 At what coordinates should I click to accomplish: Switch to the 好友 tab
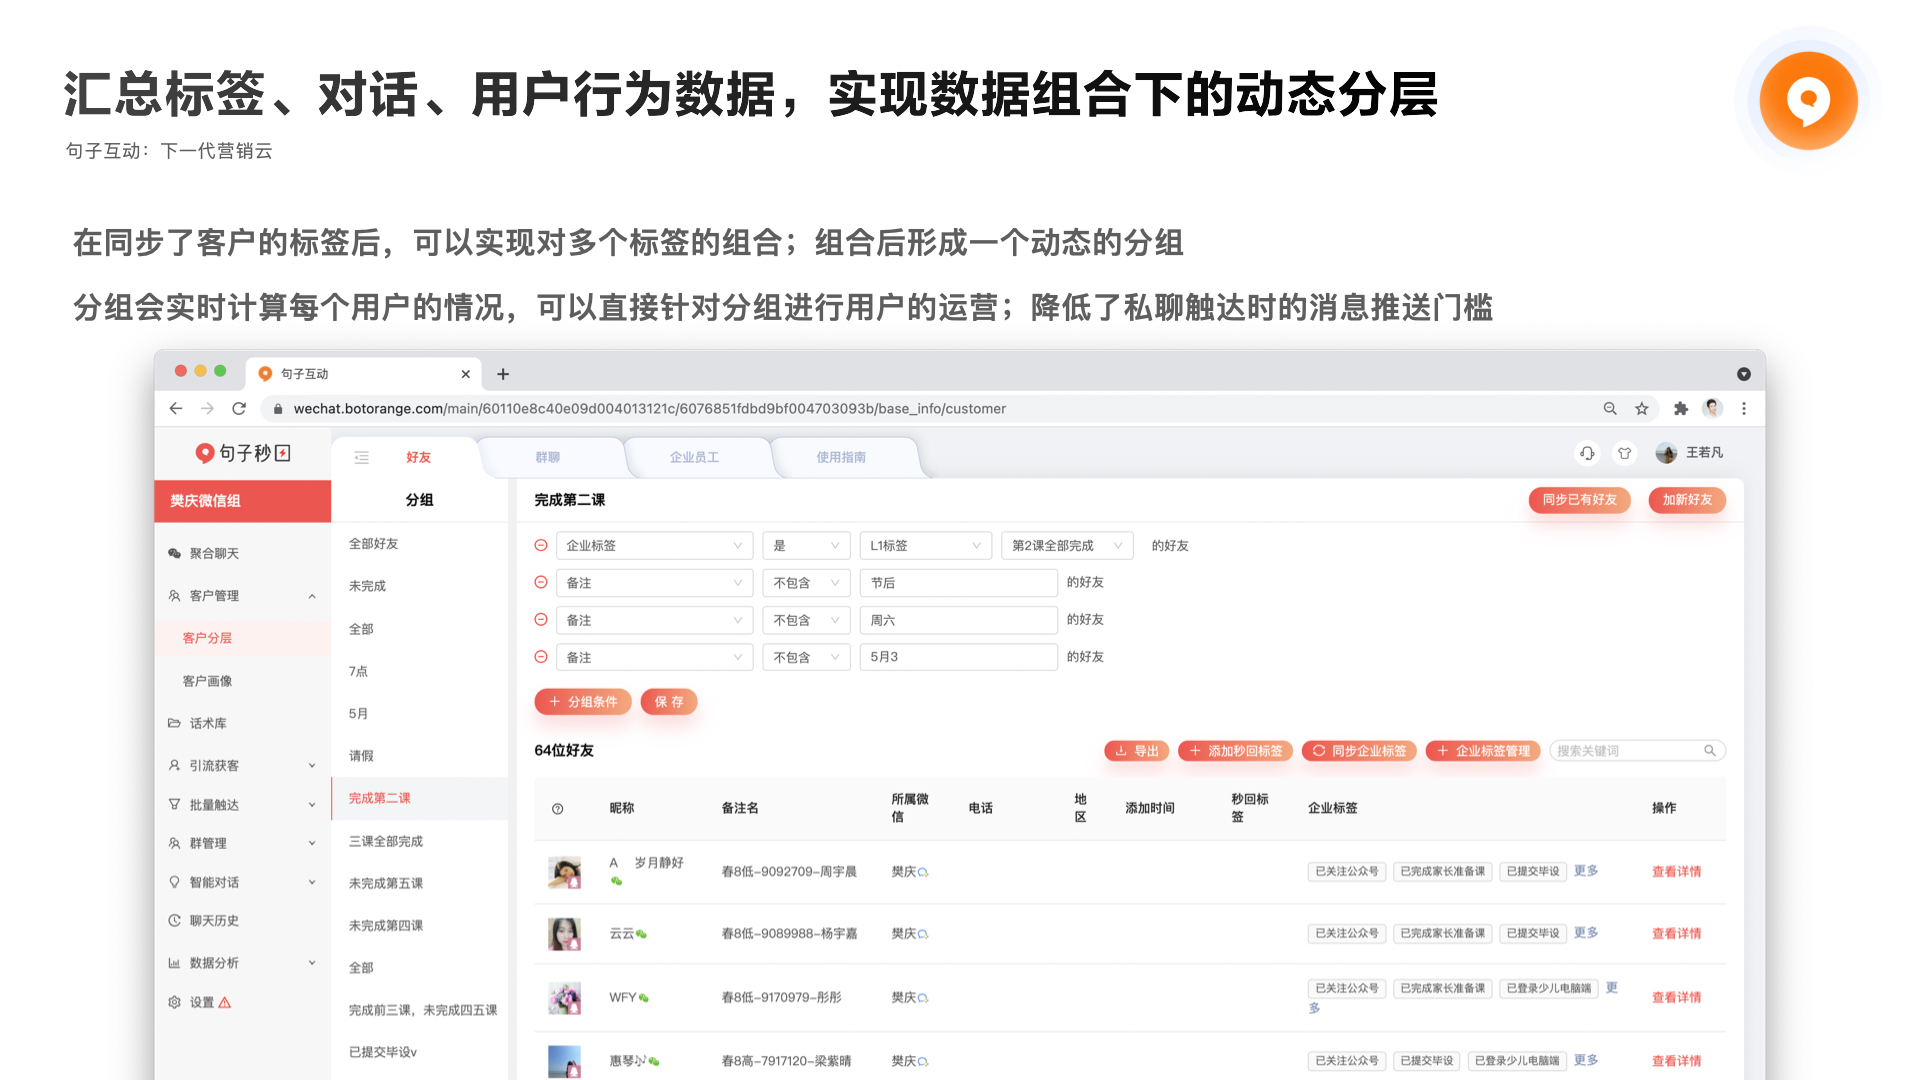pyautogui.click(x=418, y=457)
